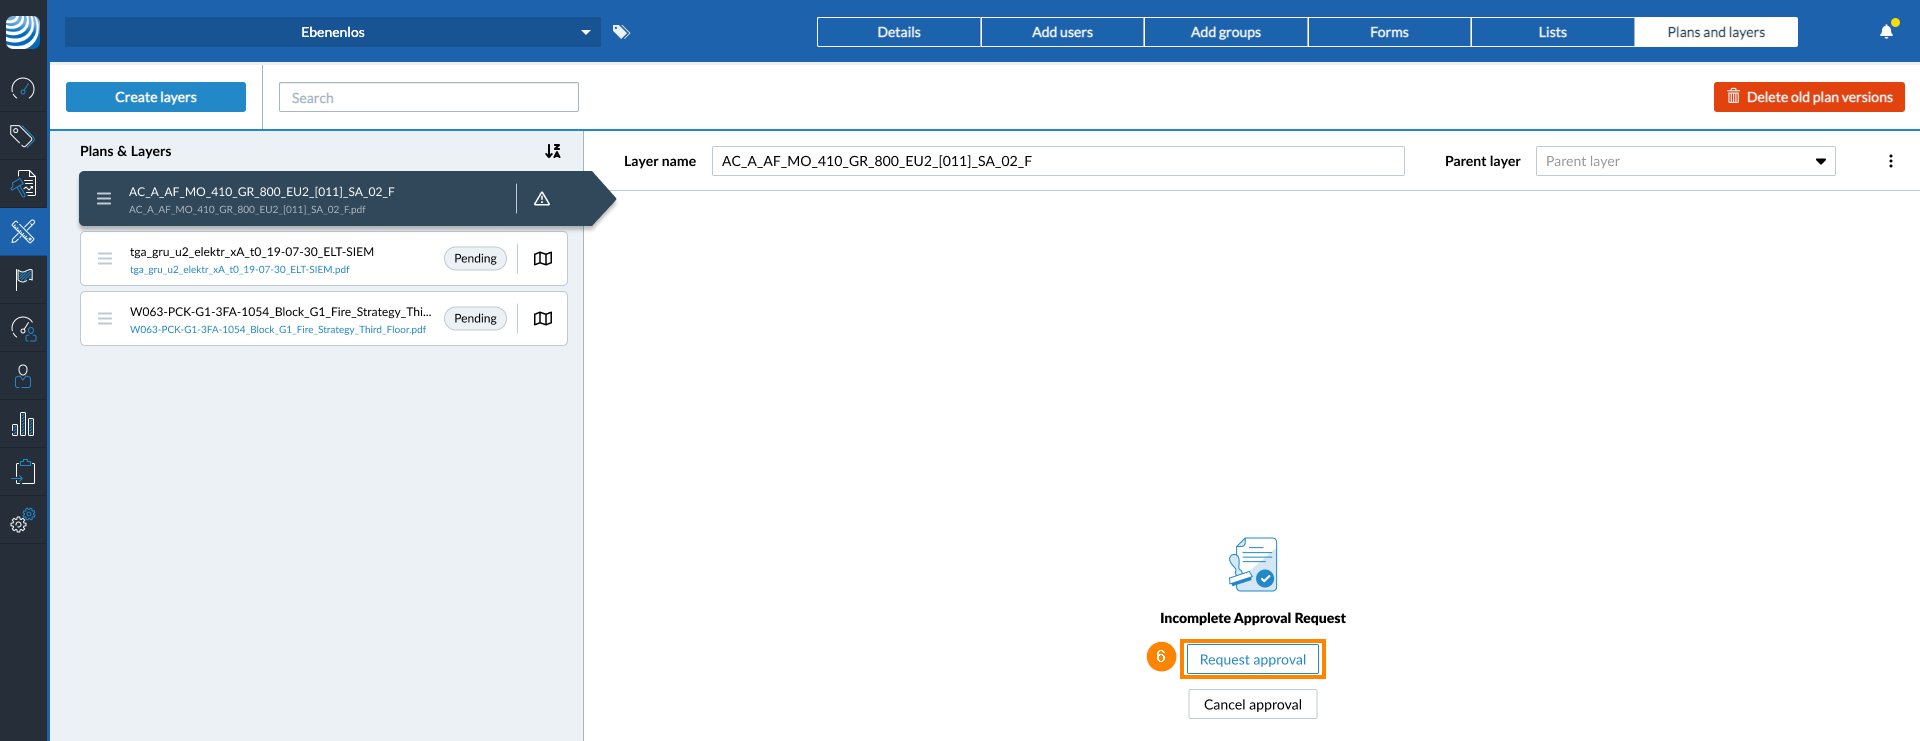
Task: Click the sort order icon in Plans & Layers
Action: (x=553, y=151)
